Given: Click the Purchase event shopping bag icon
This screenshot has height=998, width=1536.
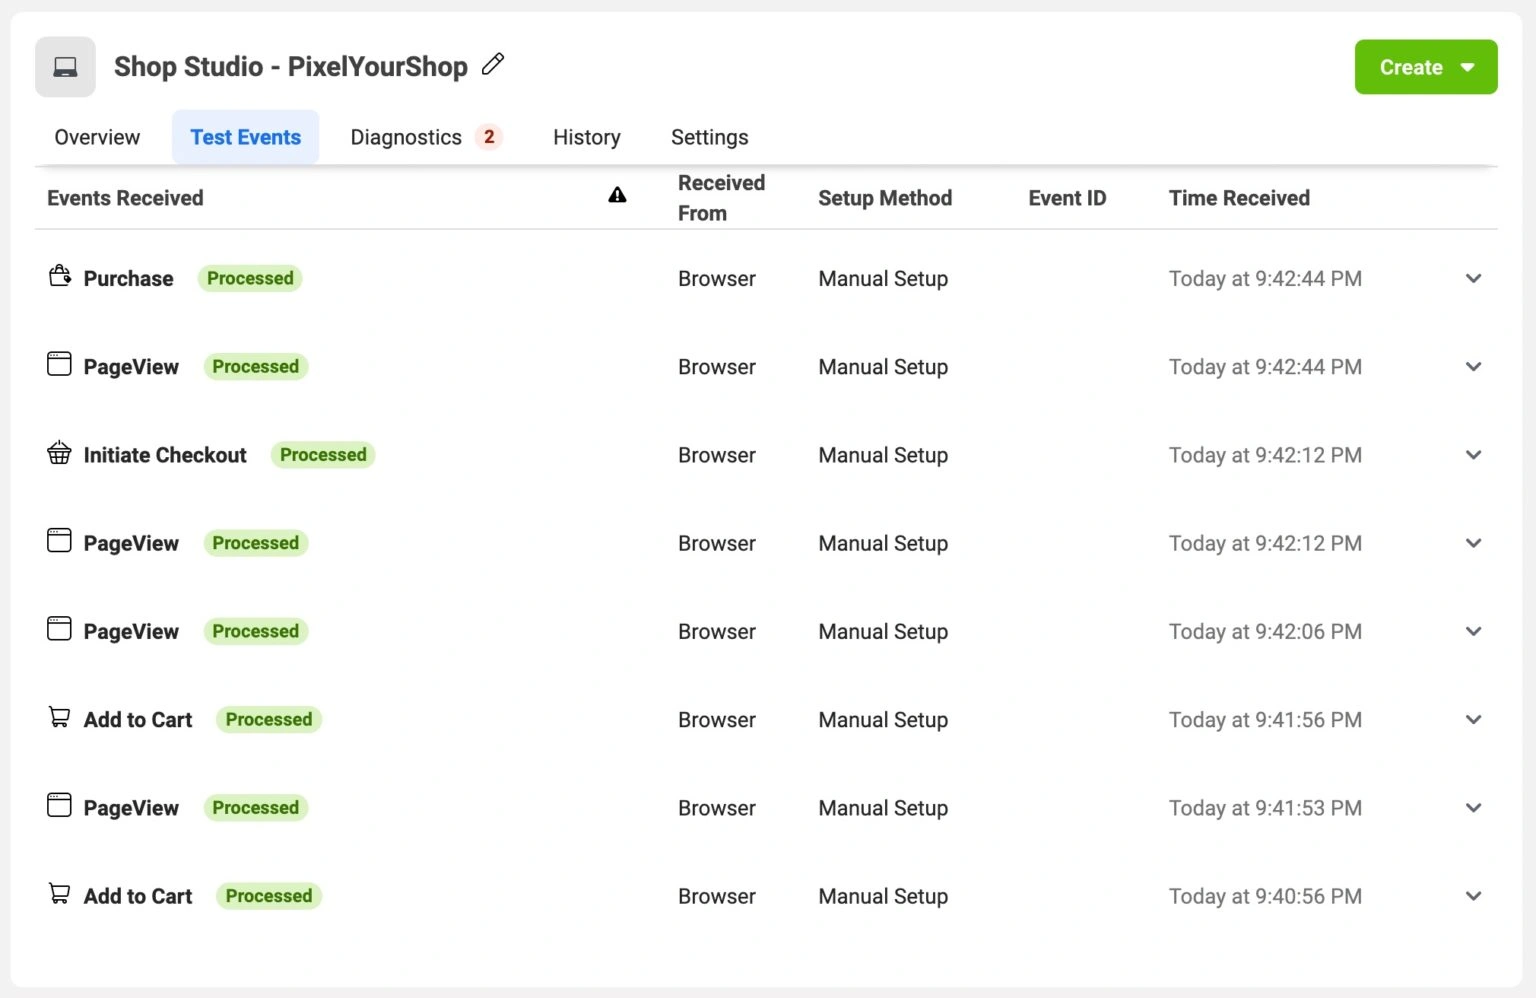Looking at the screenshot, I should [60, 276].
